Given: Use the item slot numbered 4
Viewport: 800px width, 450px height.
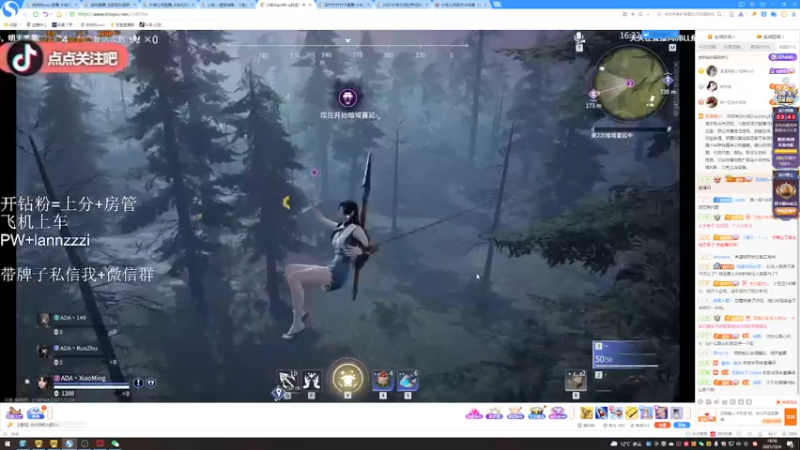Looking at the screenshot, I should (383, 381).
